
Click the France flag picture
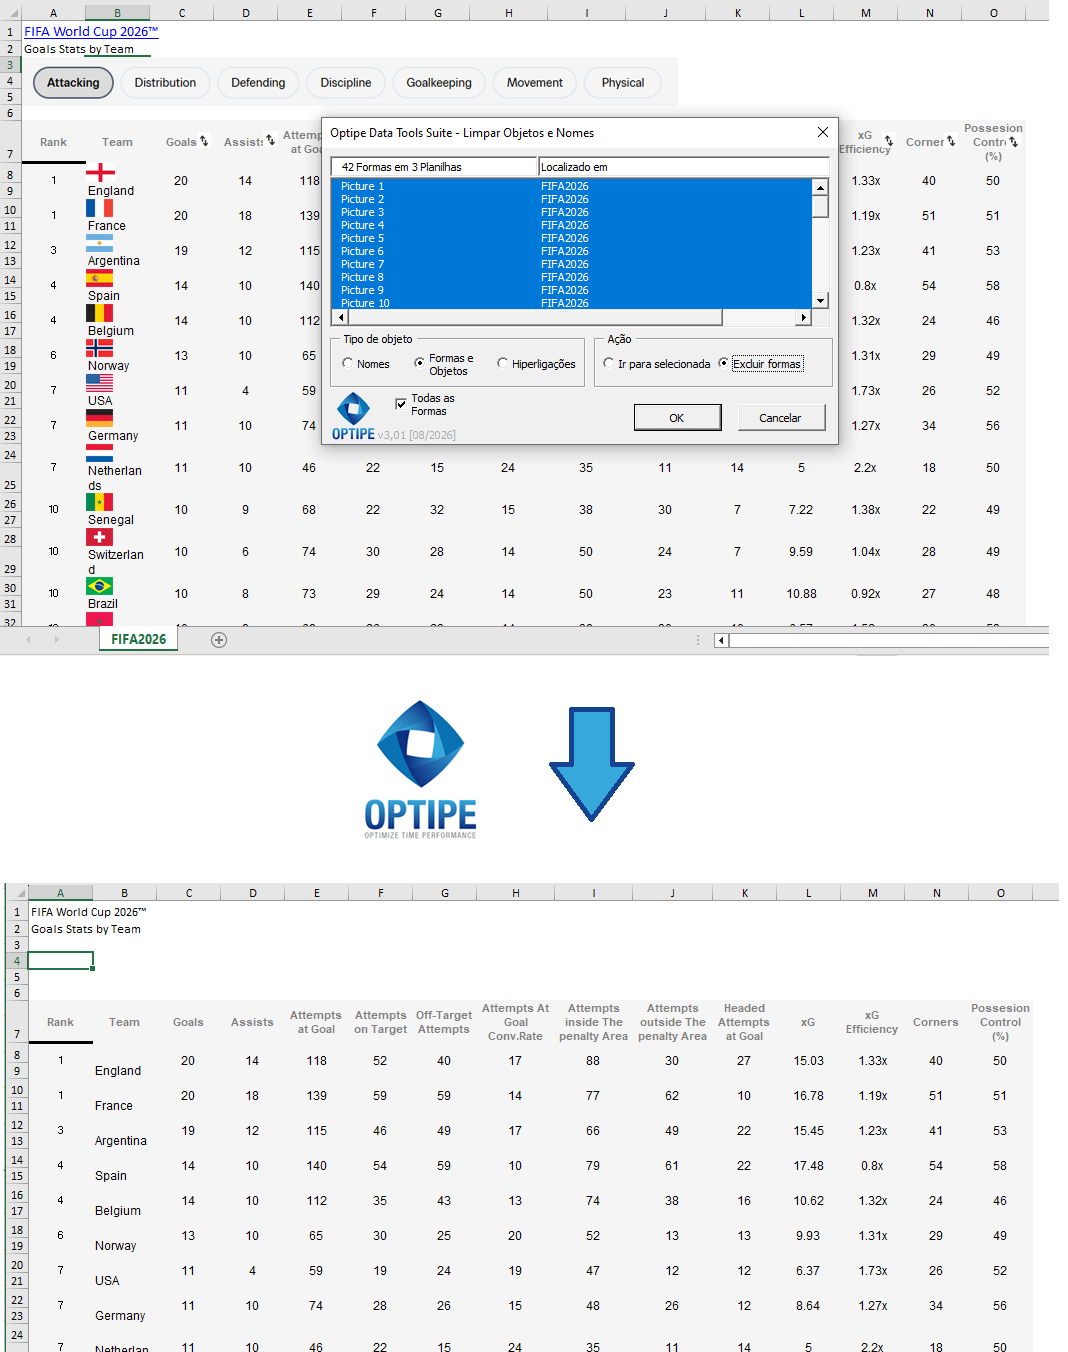(x=99, y=207)
